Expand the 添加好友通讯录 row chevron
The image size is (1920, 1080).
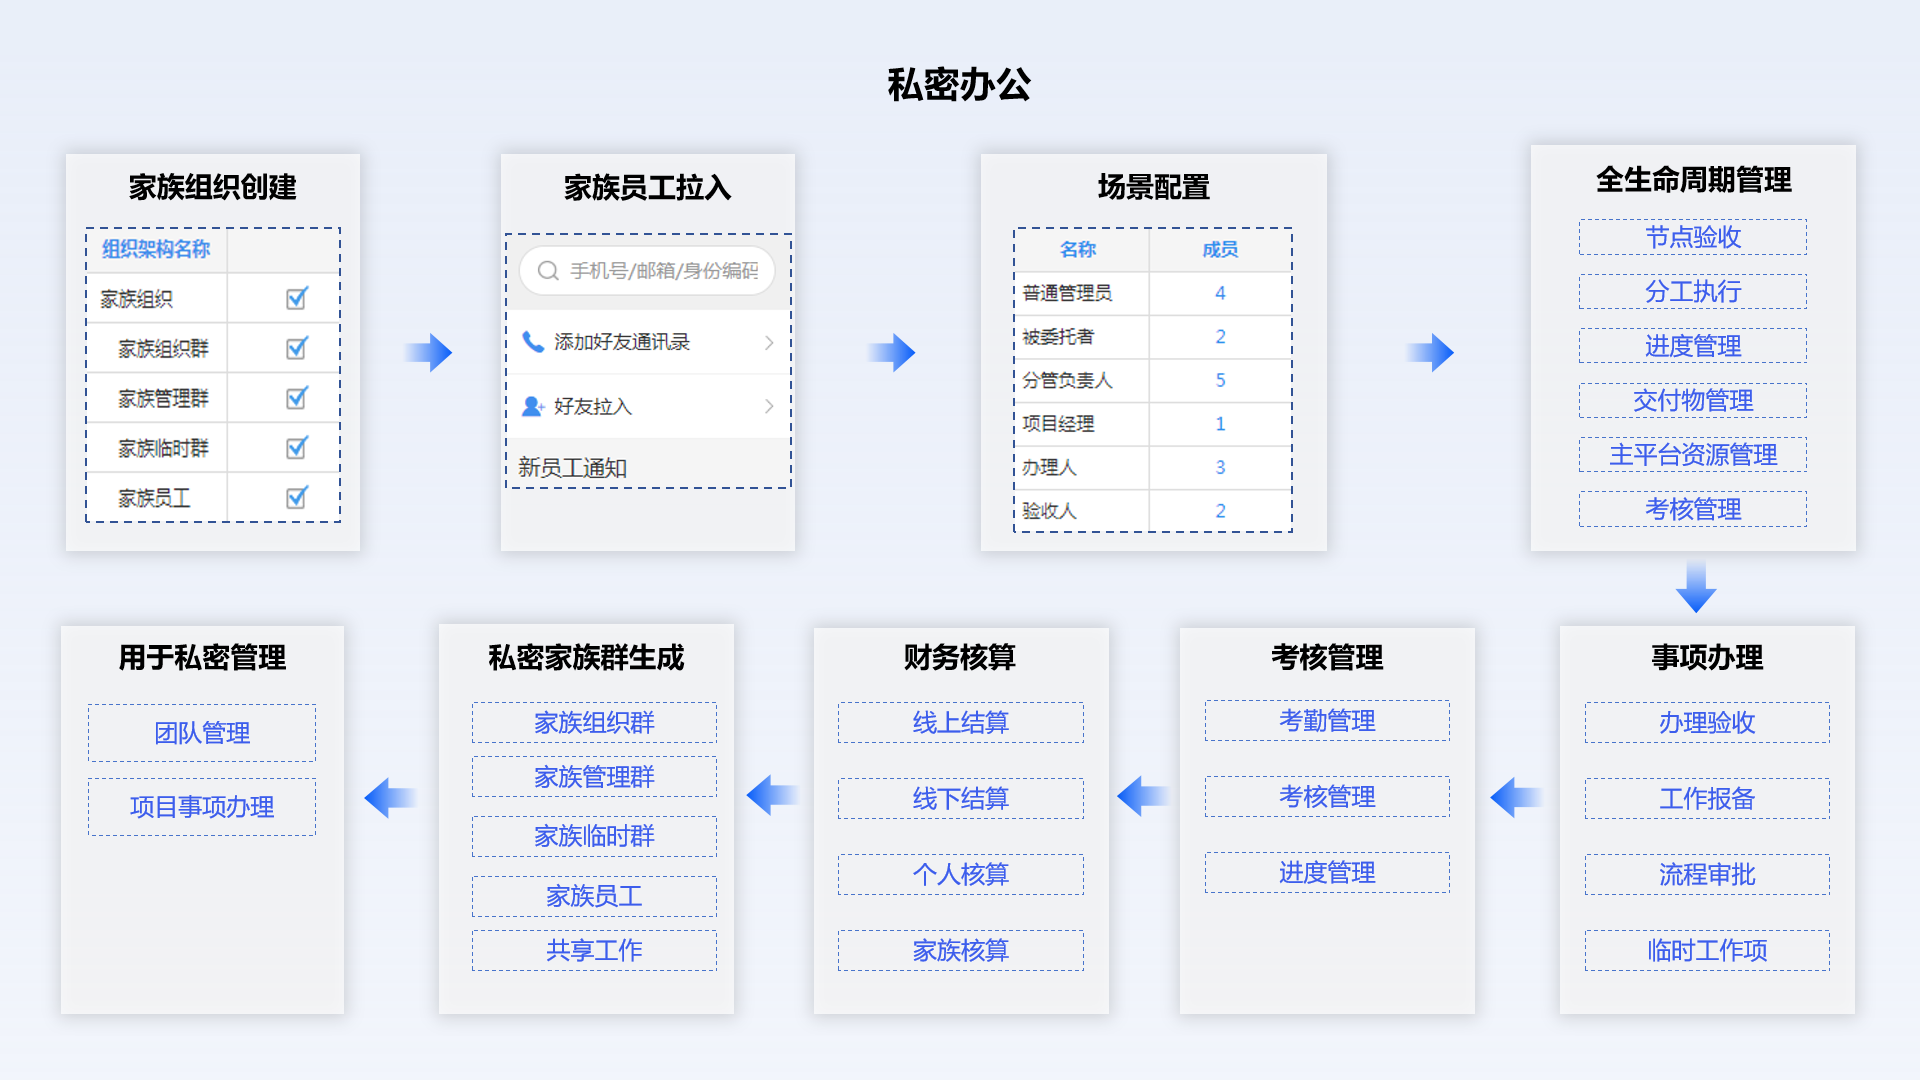pyautogui.click(x=769, y=343)
